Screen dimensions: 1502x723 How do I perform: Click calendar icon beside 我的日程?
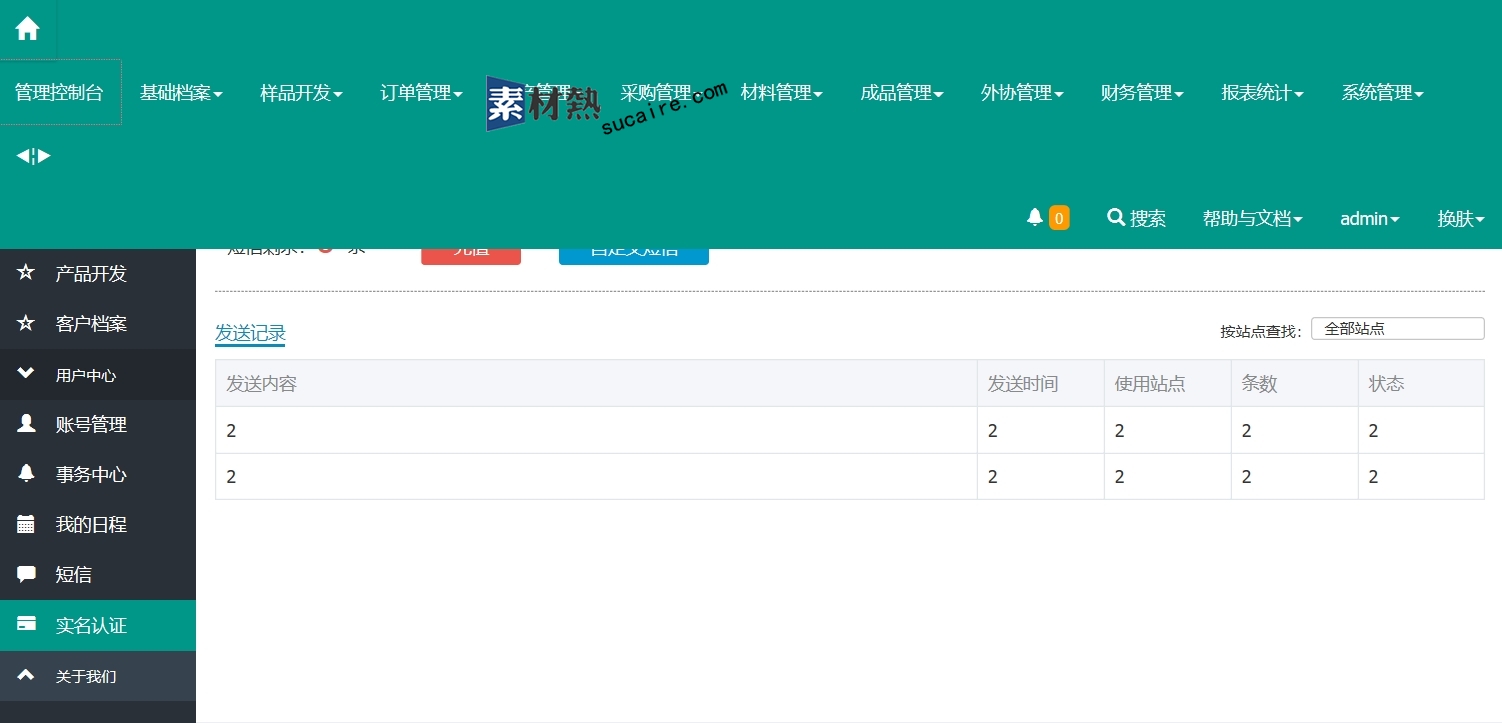click(26, 524)
